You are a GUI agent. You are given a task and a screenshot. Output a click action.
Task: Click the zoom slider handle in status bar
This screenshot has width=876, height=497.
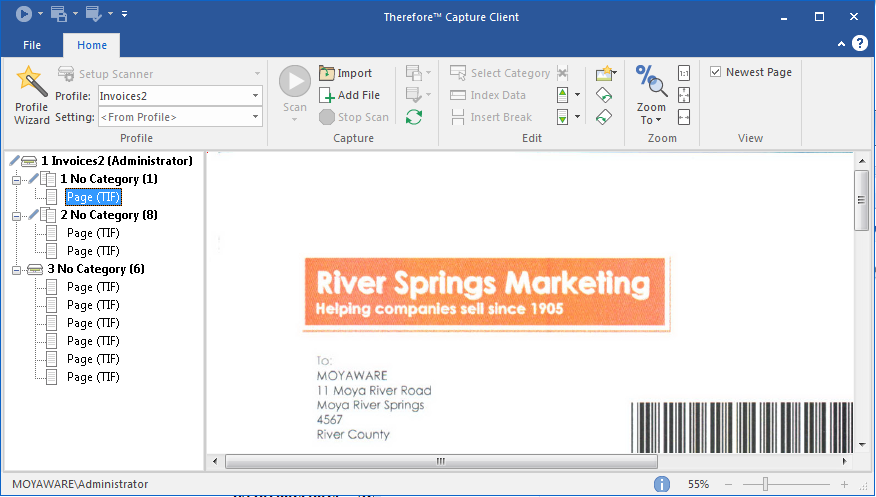point(765,484)
